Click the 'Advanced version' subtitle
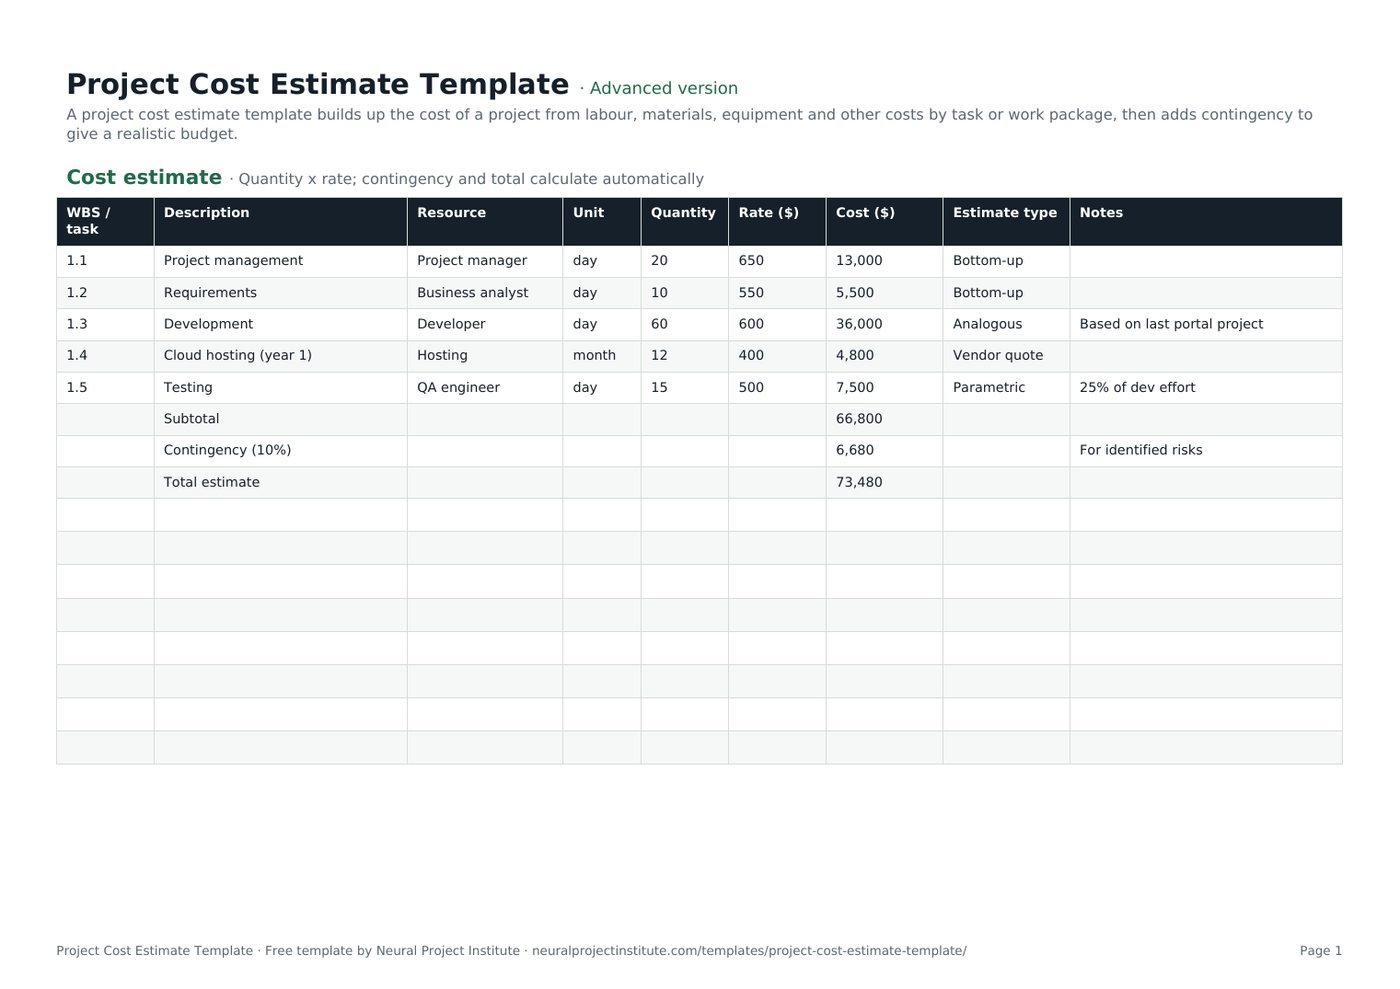Image resolution: width=1400 pixels, height=989 pixels. tap(664, 89)
